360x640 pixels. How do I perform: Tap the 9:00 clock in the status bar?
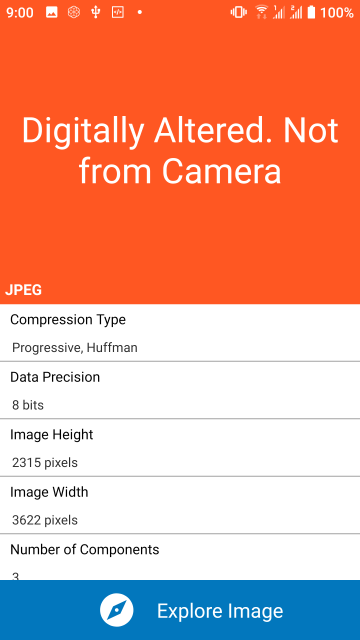coord(20,13)
